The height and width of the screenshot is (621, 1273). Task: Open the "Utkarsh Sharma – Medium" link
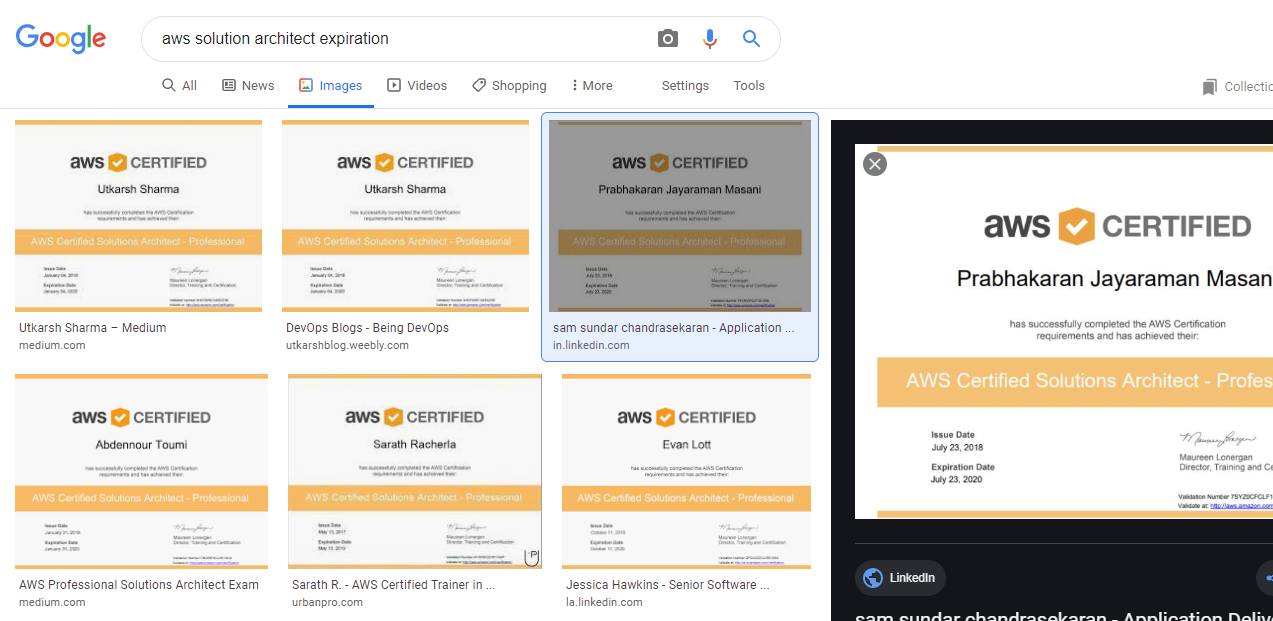coord(92,327)
